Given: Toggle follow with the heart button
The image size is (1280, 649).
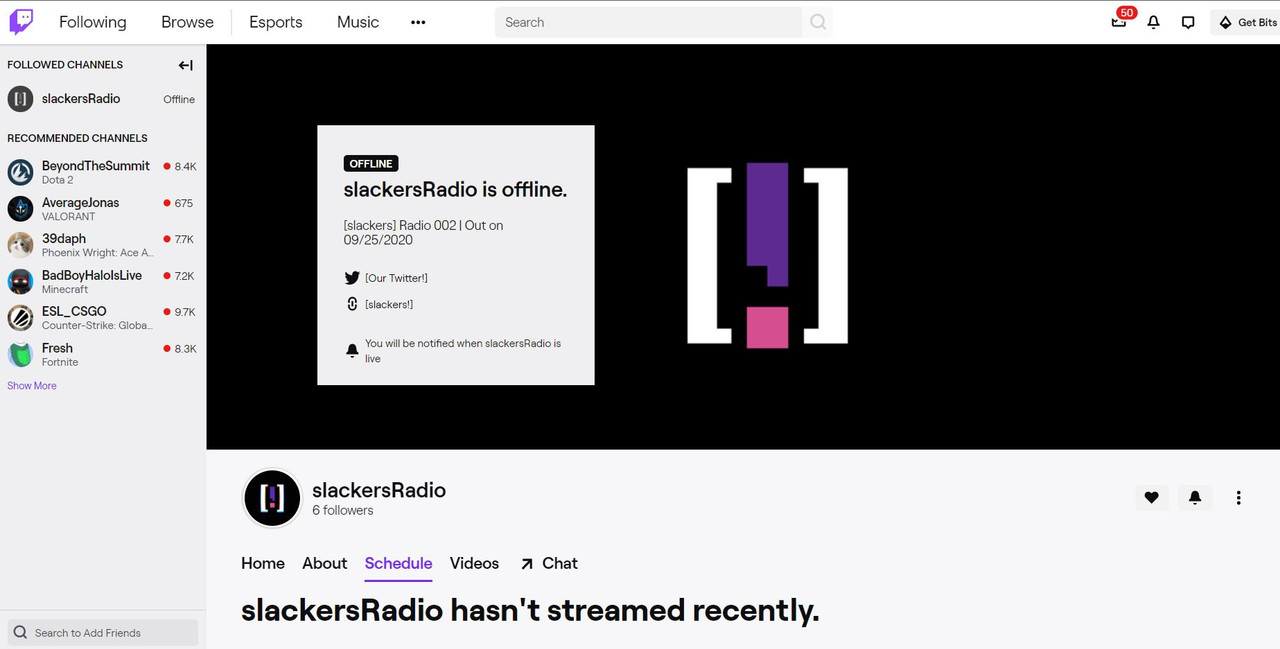Looking at the screenshot, I should [1152, 497].
